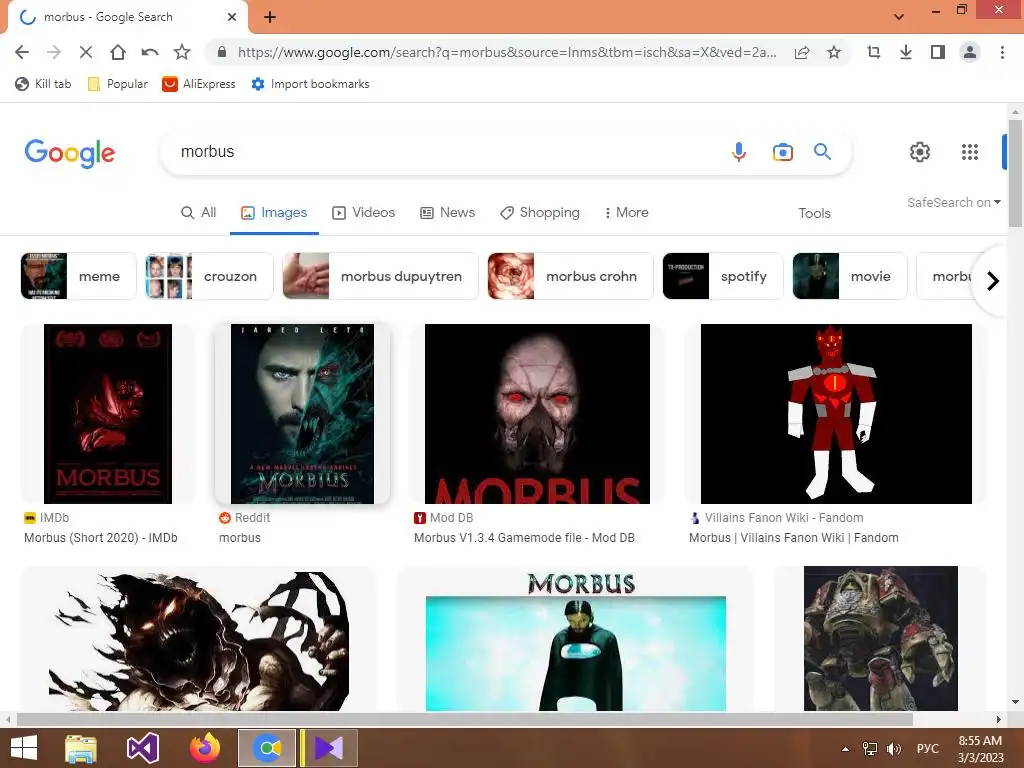Launch Visual Studio from taskbar

[x=142, y=748]
